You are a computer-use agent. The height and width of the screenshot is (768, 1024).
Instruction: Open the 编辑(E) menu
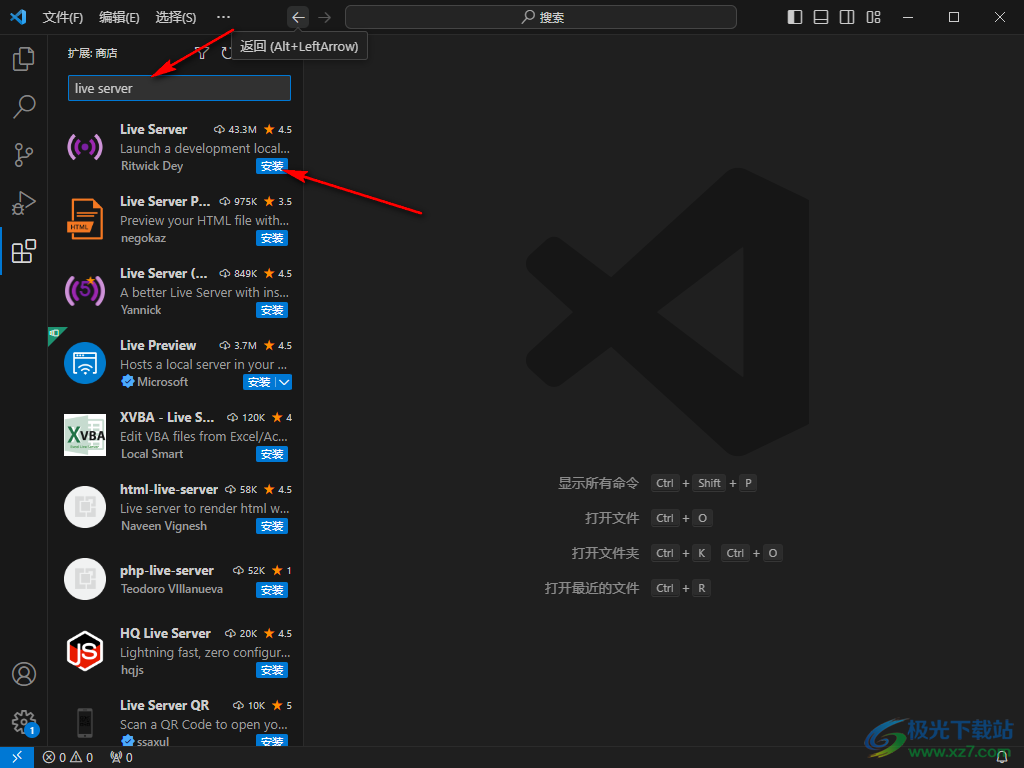pos(119,17)
